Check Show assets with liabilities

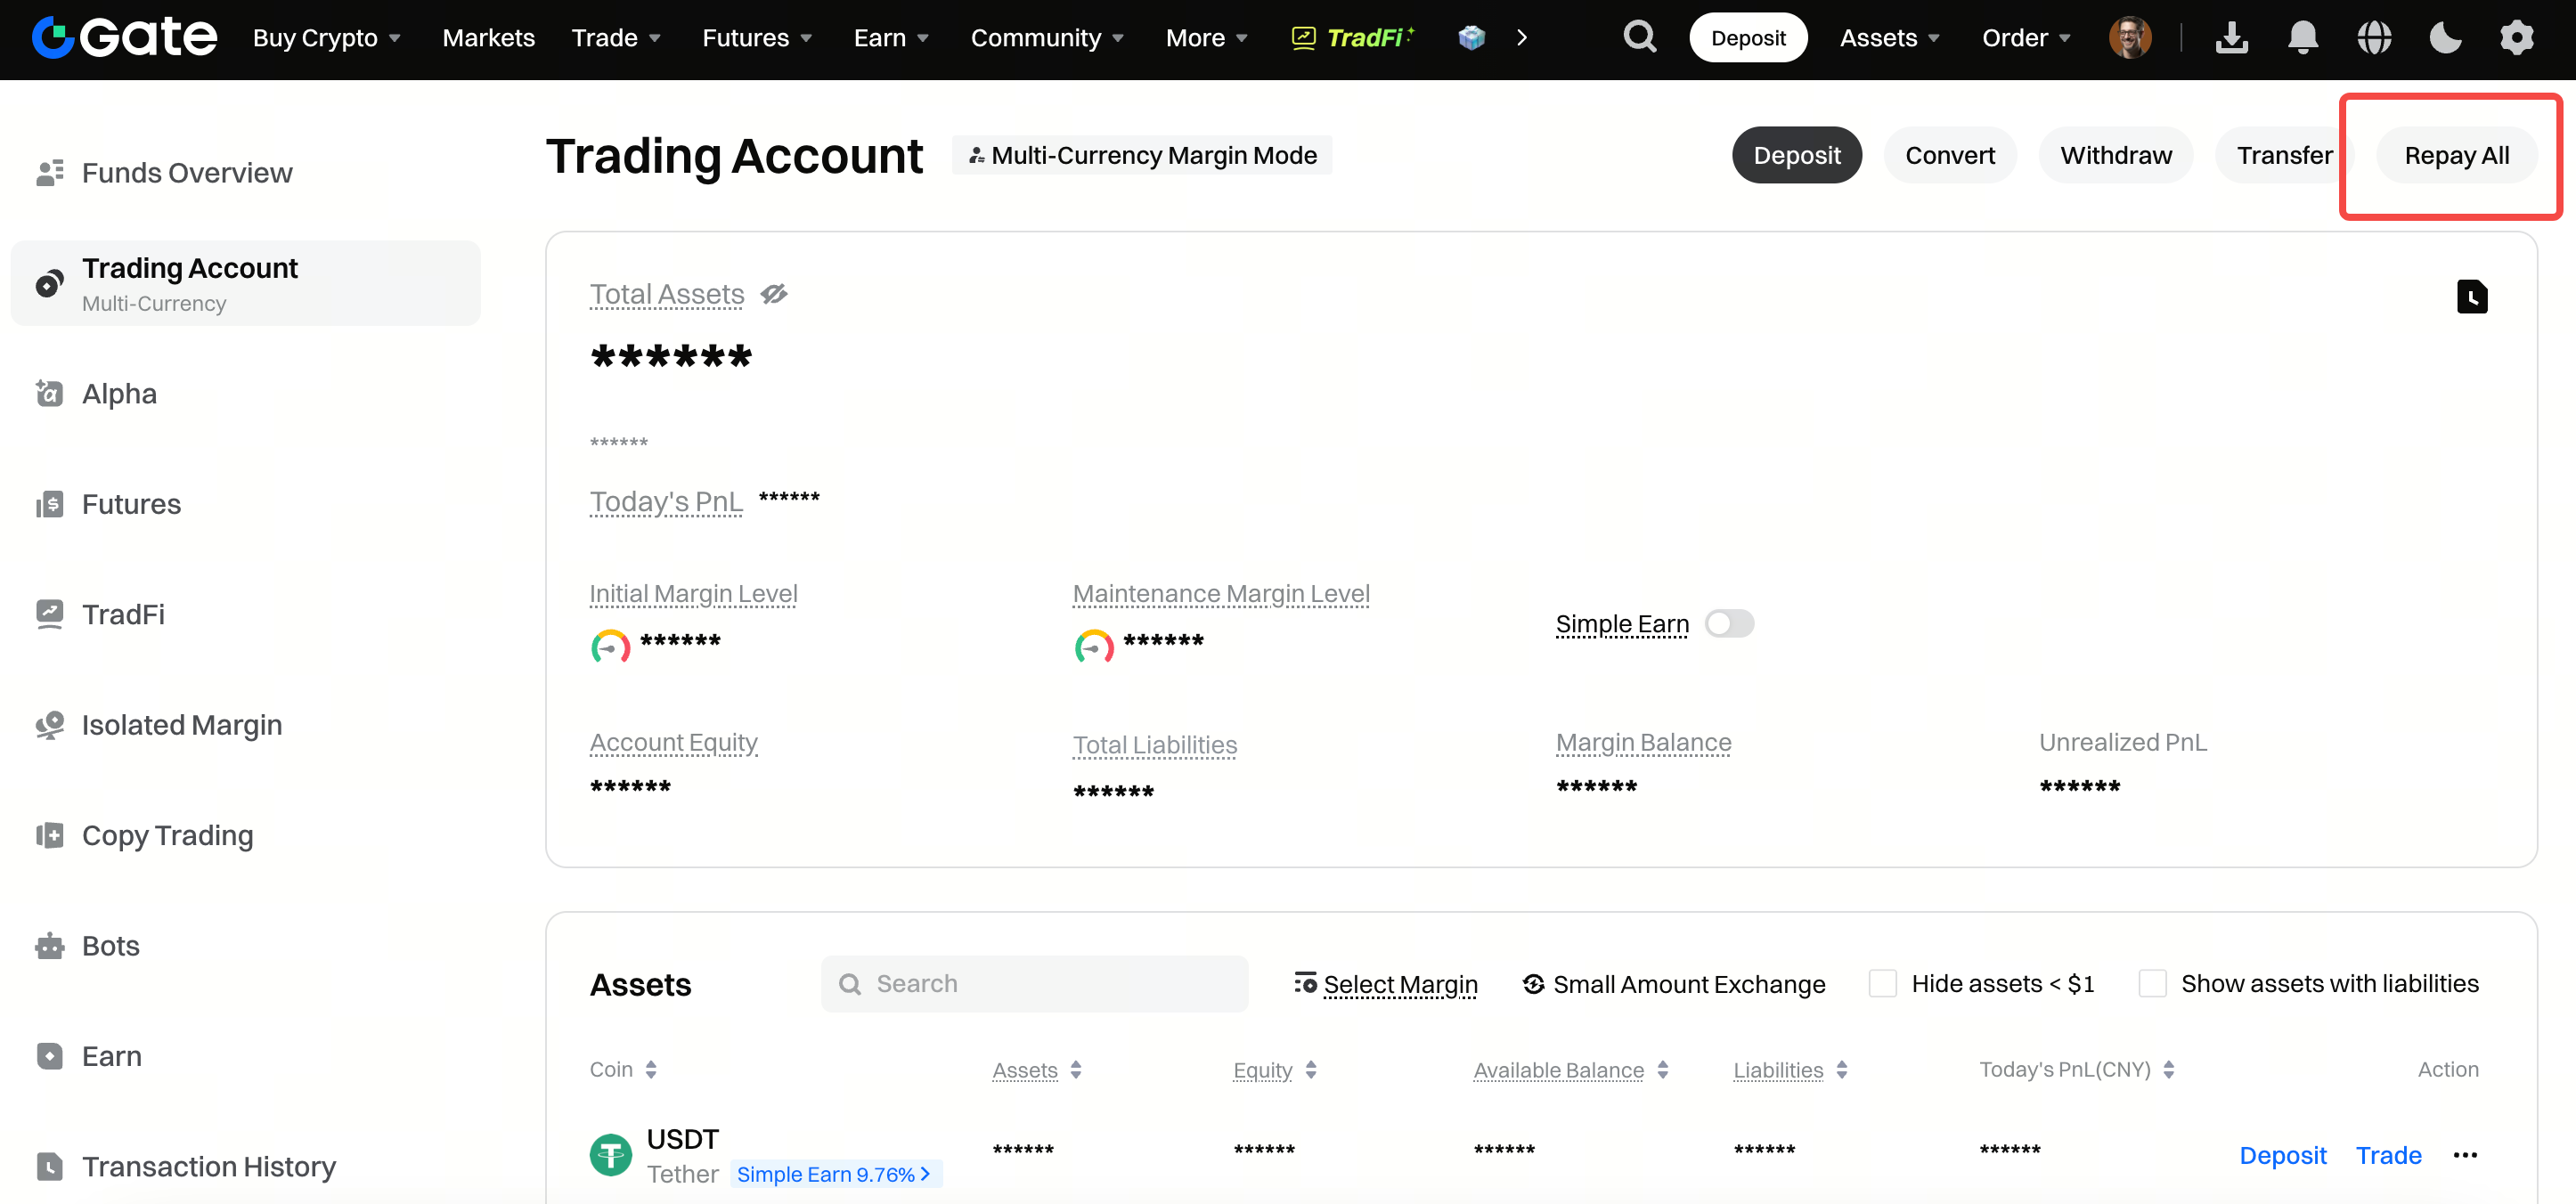tap(2152, 984)
